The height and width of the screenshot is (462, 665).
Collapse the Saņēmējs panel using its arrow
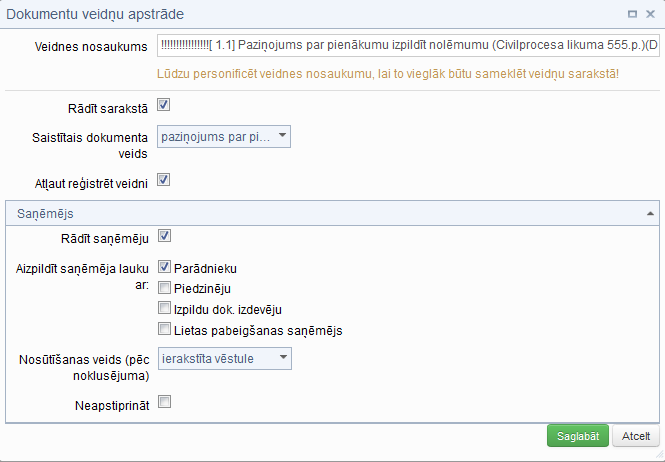click(x=651, y=214)
